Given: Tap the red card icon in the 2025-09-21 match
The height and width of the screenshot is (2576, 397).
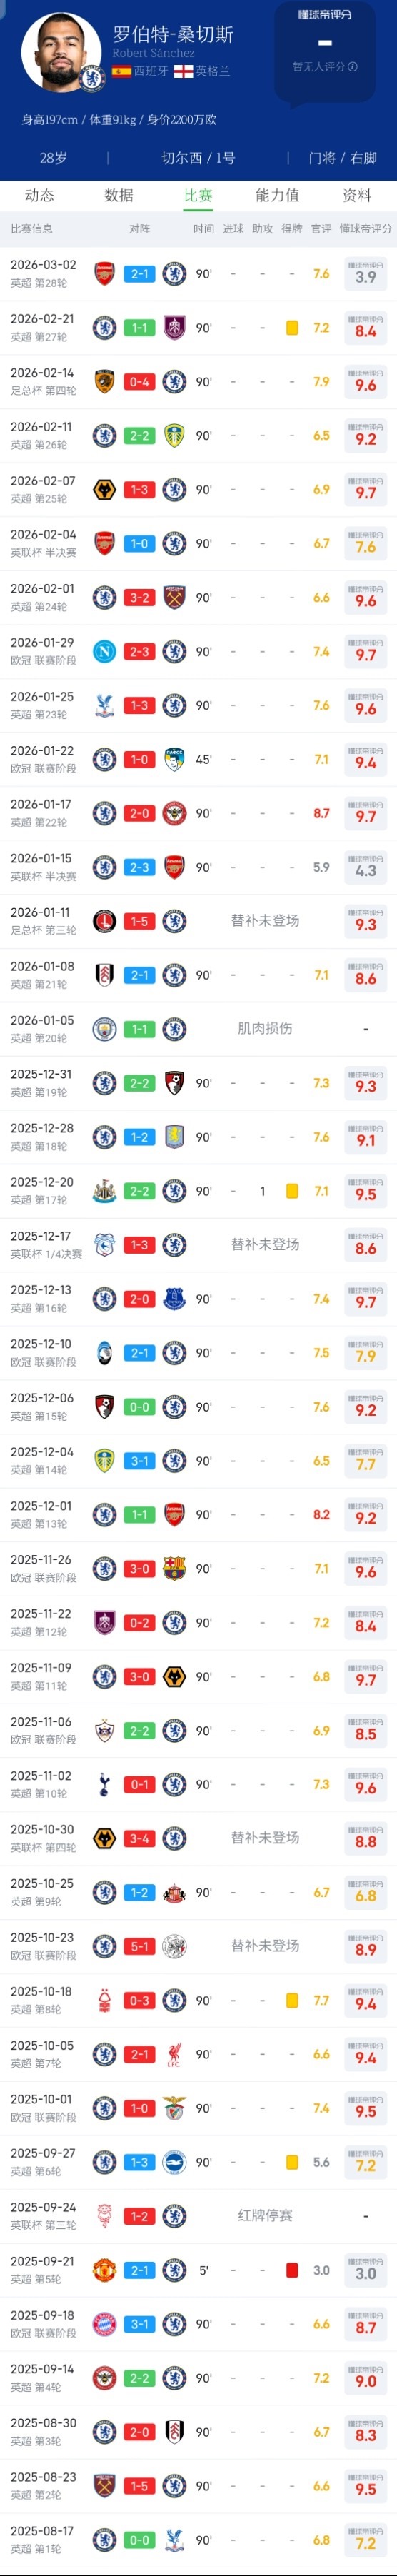Looking at the screenshot, I should 292,2271.
